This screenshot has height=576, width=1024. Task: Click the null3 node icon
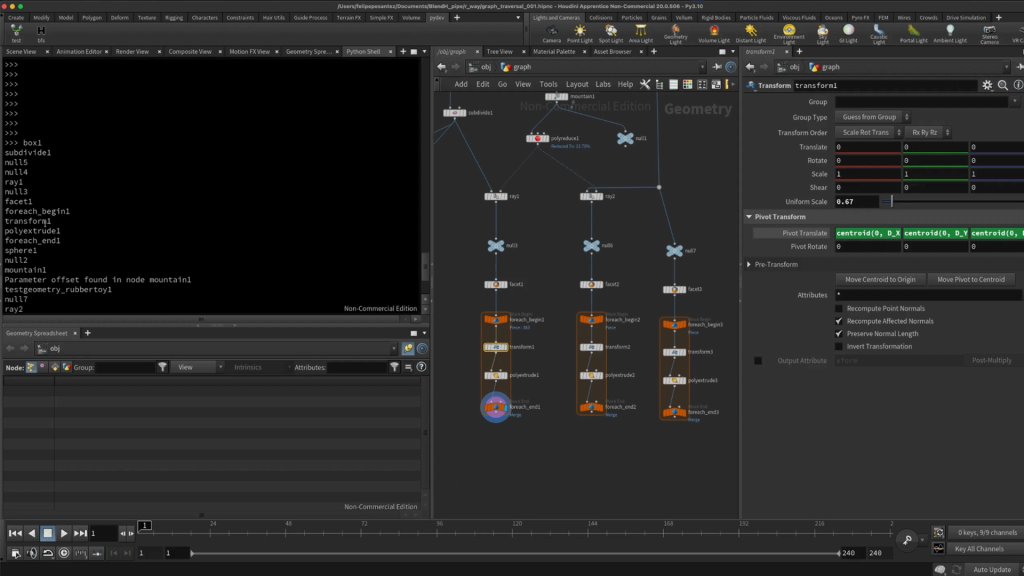(495, 245)
